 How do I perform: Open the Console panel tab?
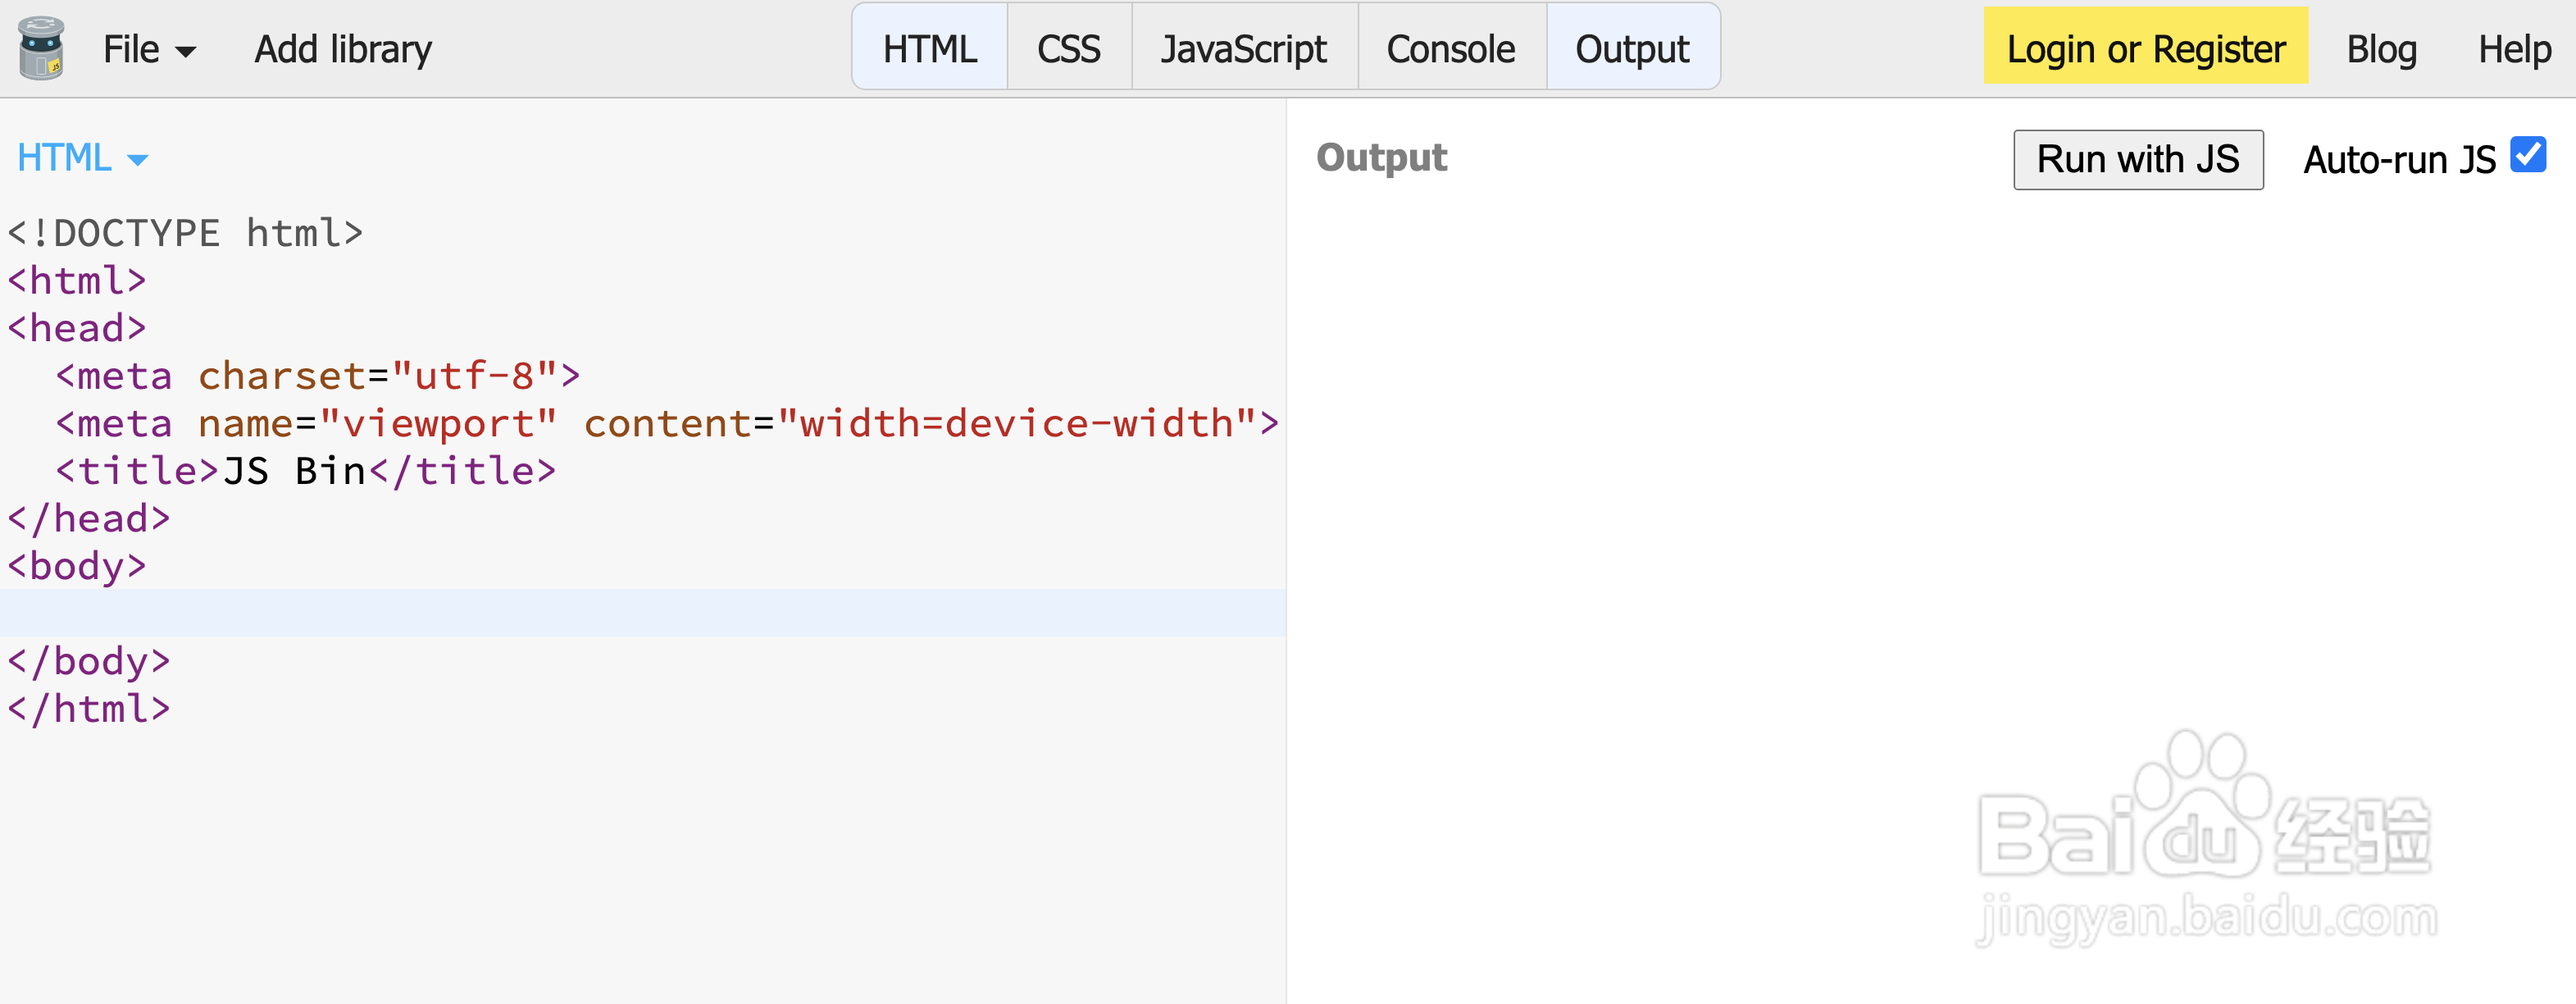click(x=1450, y=49)
